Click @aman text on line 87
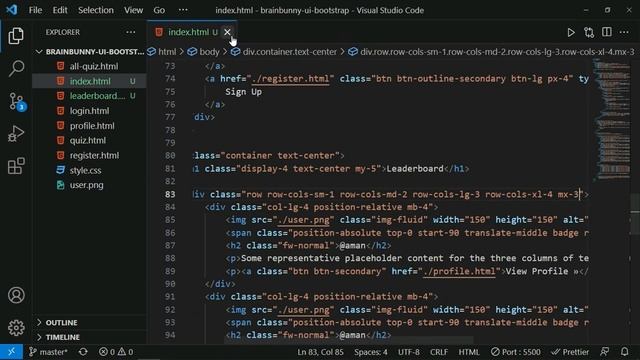 [x=352, y=246]
